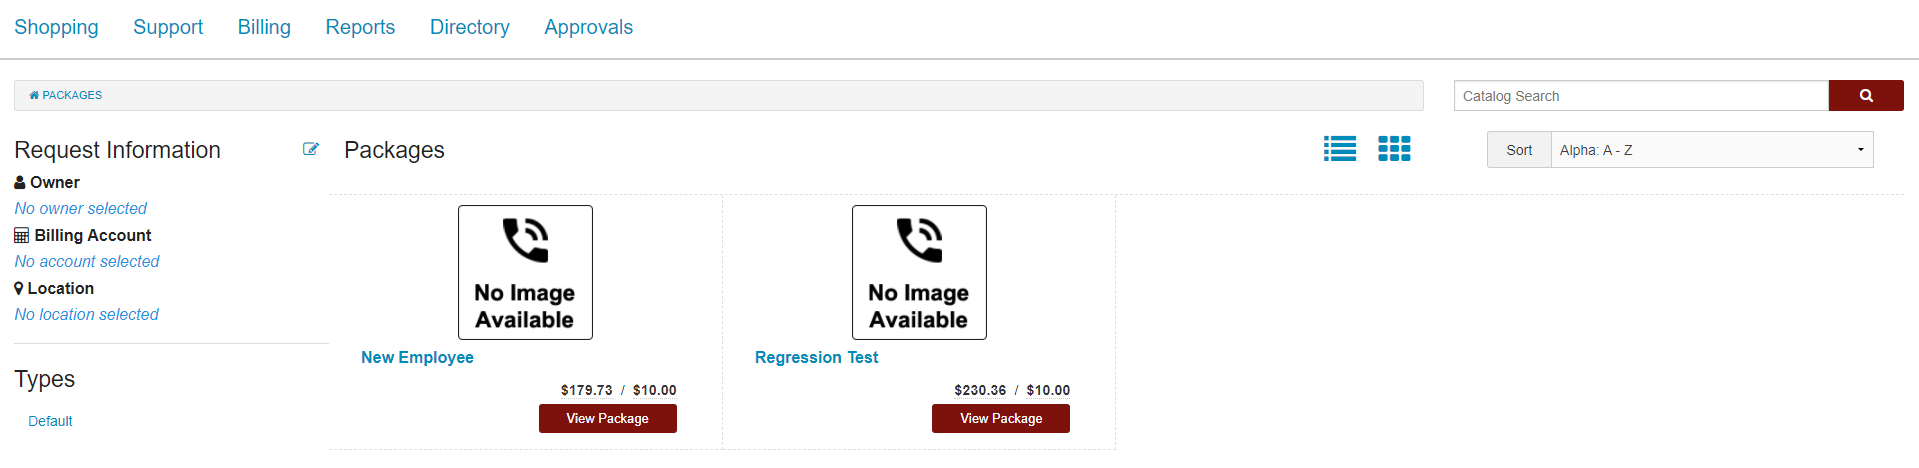Image resolution: width=1919 pixels, height=468 pixels.
Task: Go to the Billing menu
Action: tap(264, 27)
